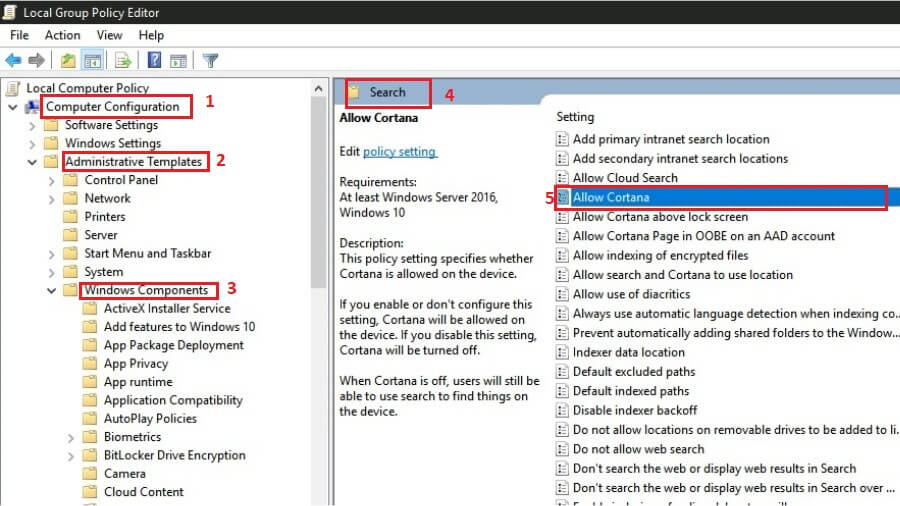Collapse the Administrative Templates node

click(32, 162)
